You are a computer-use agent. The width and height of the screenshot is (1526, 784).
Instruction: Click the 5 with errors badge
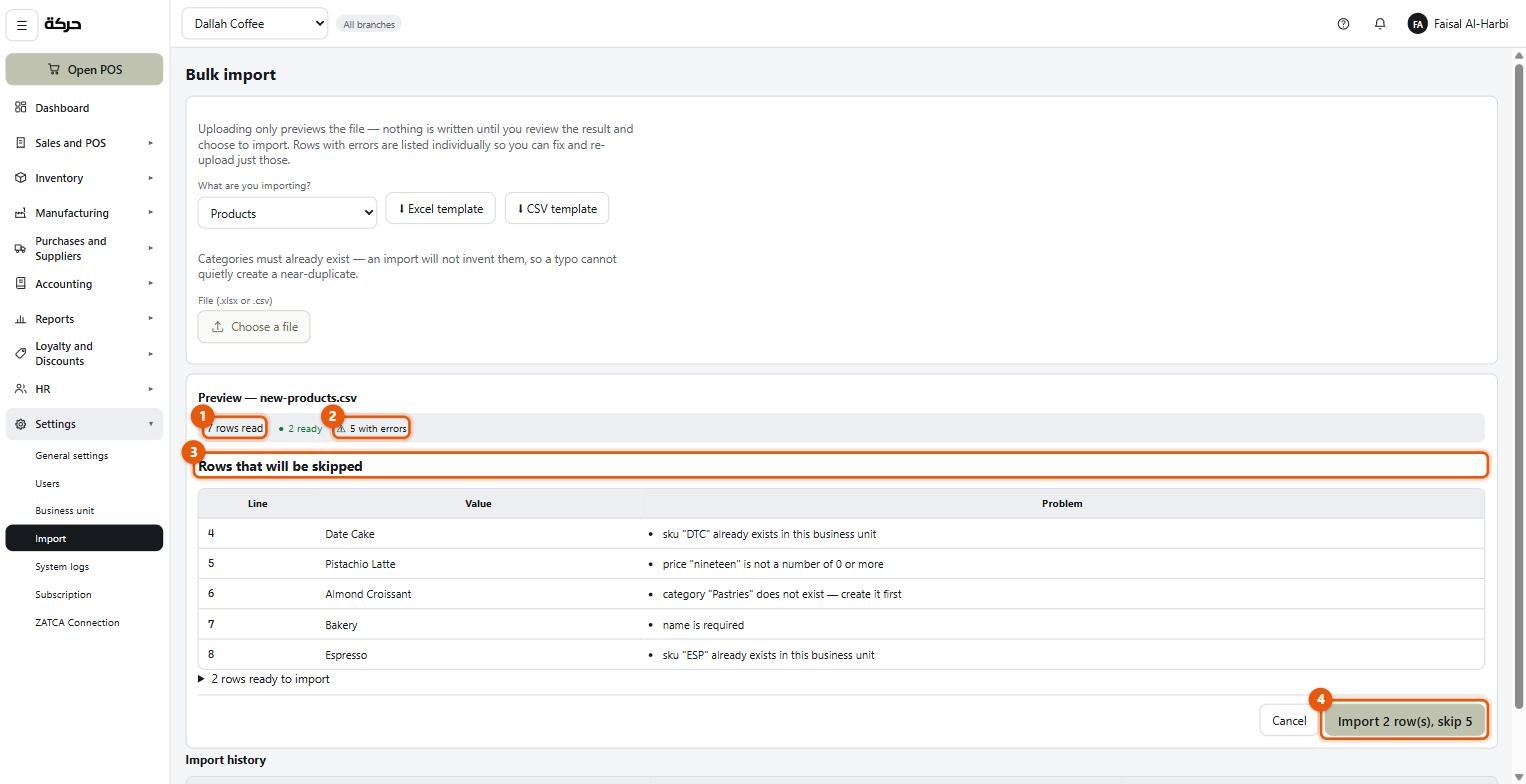pyautogui.click(x=372, y=428)
